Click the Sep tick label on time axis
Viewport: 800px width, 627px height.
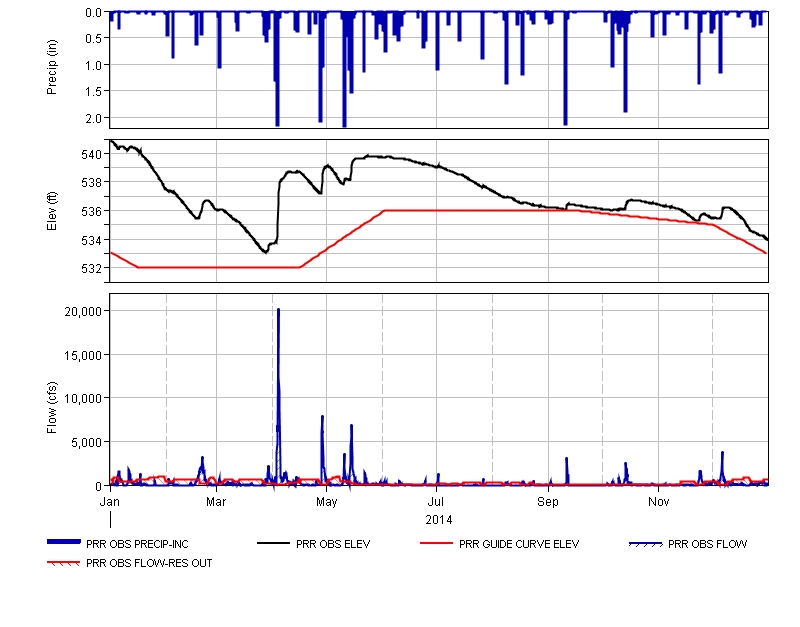548,502
